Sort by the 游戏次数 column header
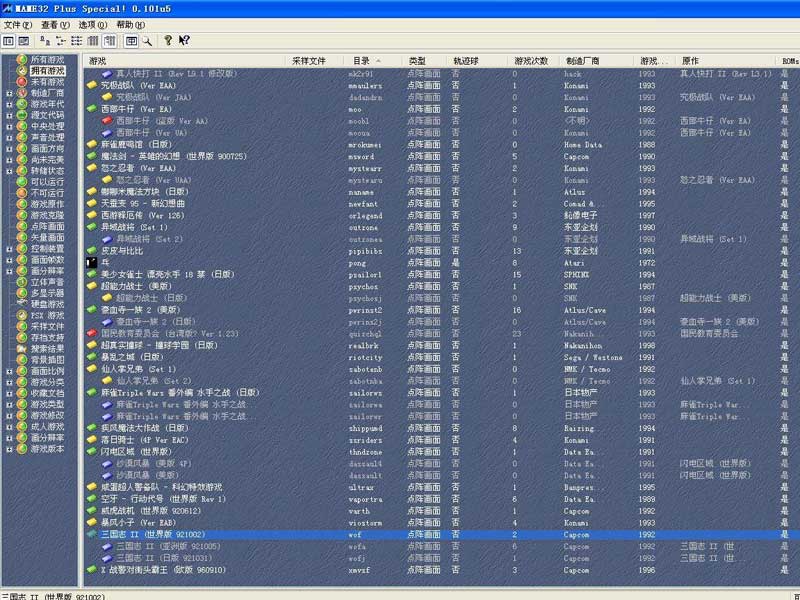This screenshot has height=600, width=800. [534, 61]
